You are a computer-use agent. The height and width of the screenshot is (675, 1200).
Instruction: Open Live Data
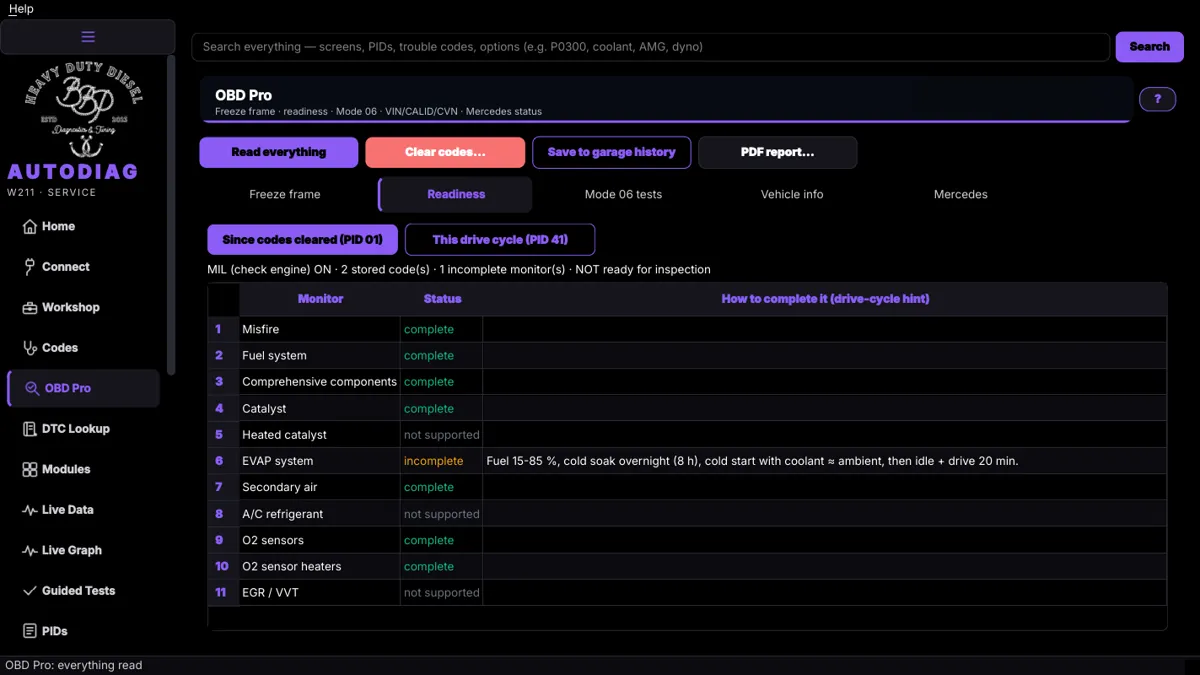[x=82, y=510]
